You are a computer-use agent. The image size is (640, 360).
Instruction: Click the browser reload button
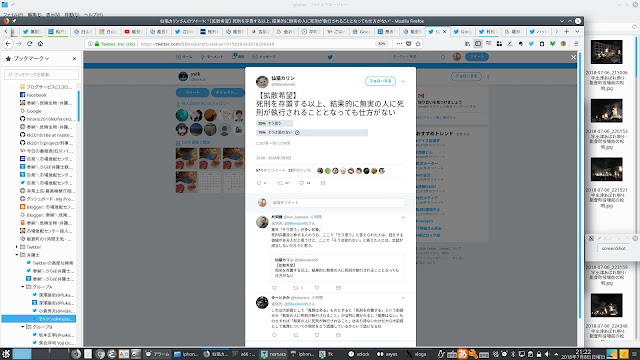click(29, 44)
